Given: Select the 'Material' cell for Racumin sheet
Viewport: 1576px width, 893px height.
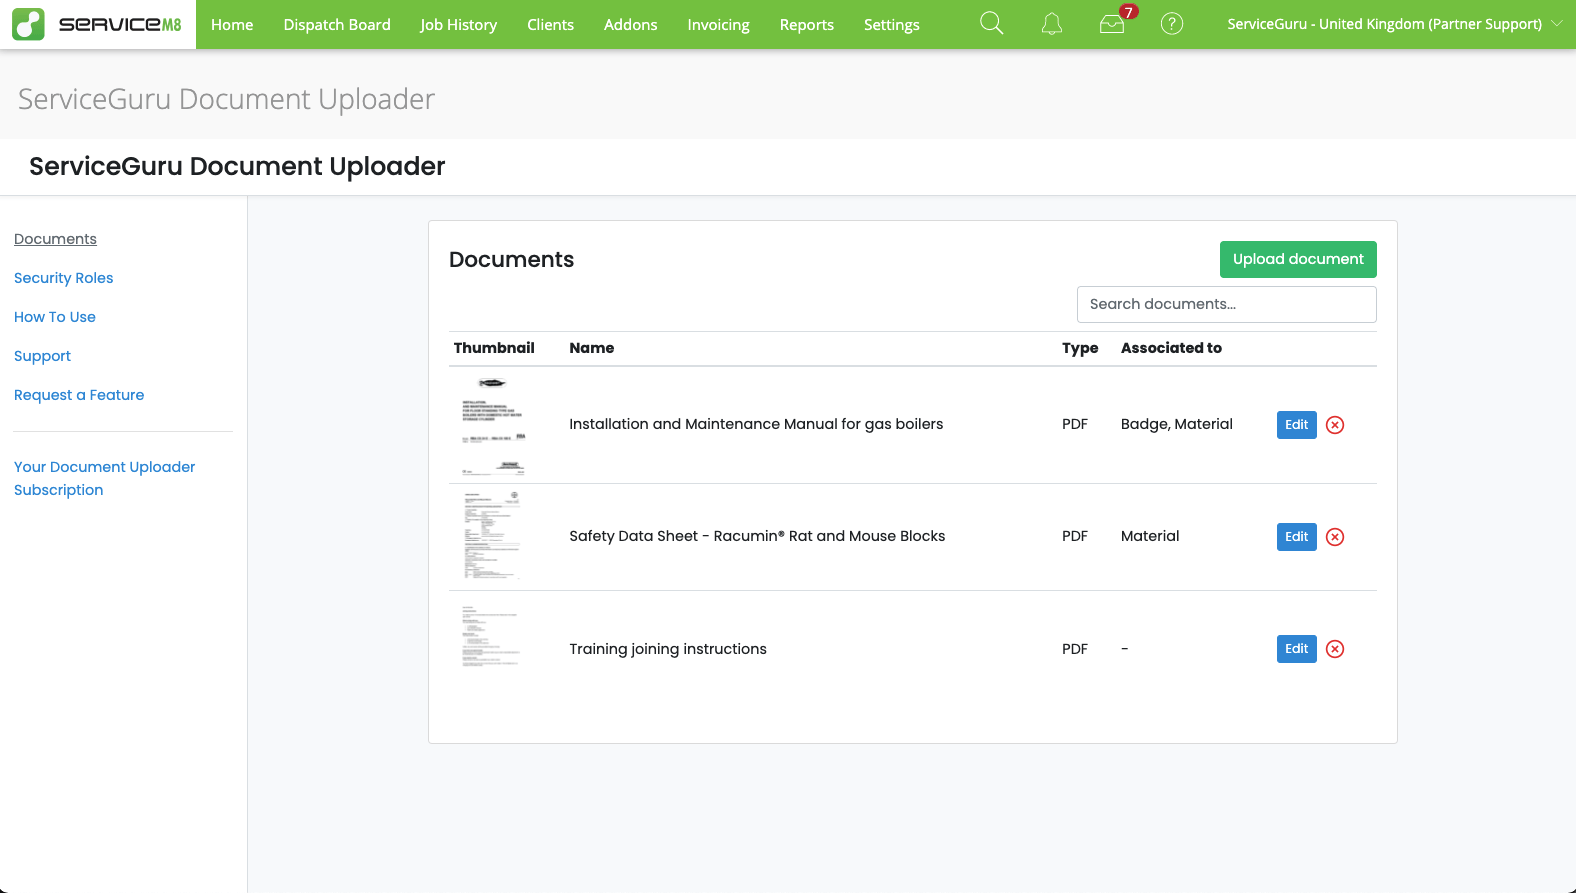Looking at the screenshot, I should [x=1150, y=536].
